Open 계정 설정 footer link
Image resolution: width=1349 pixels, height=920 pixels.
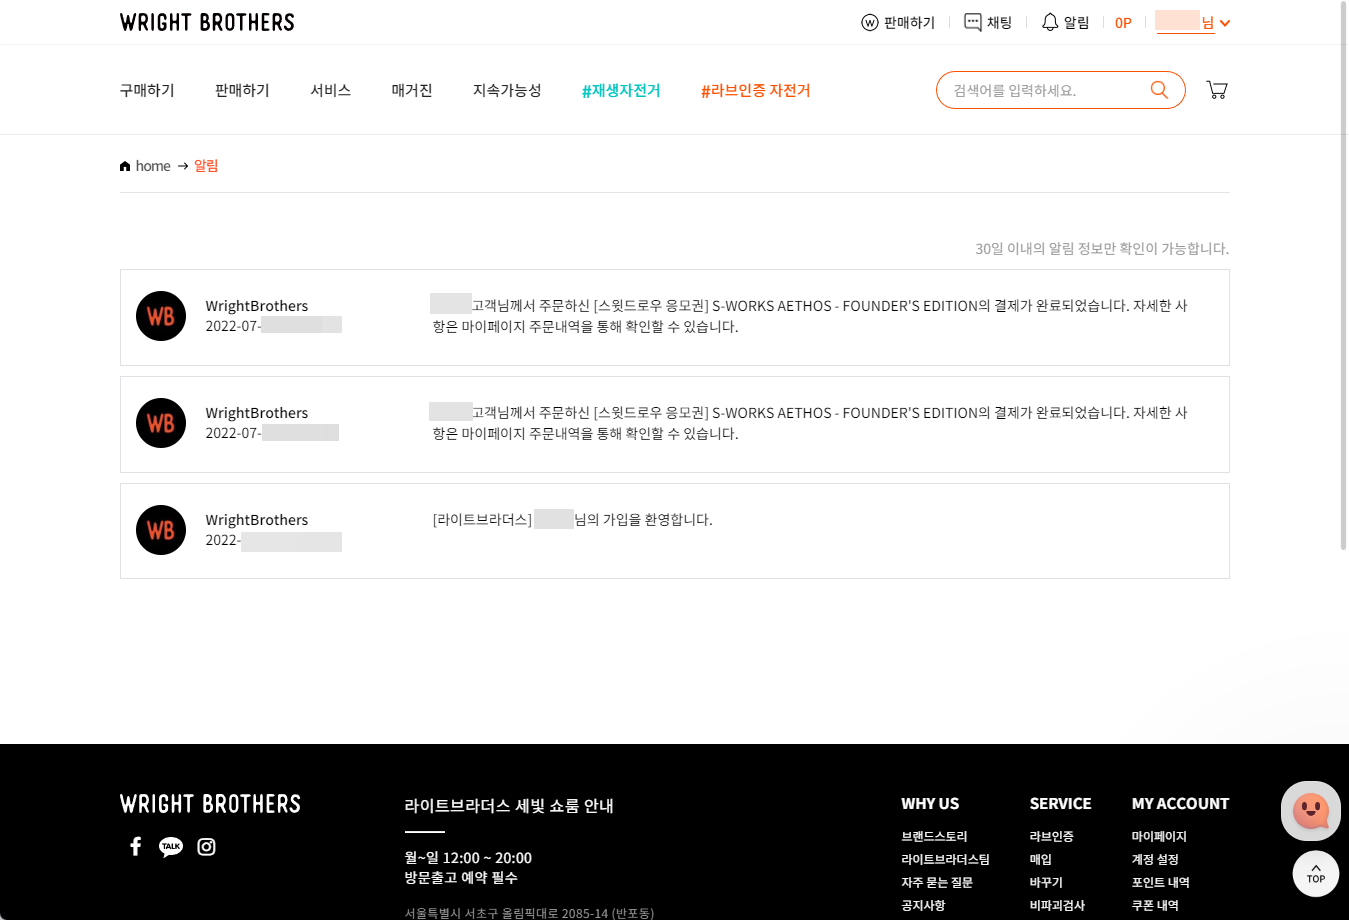1155,859
